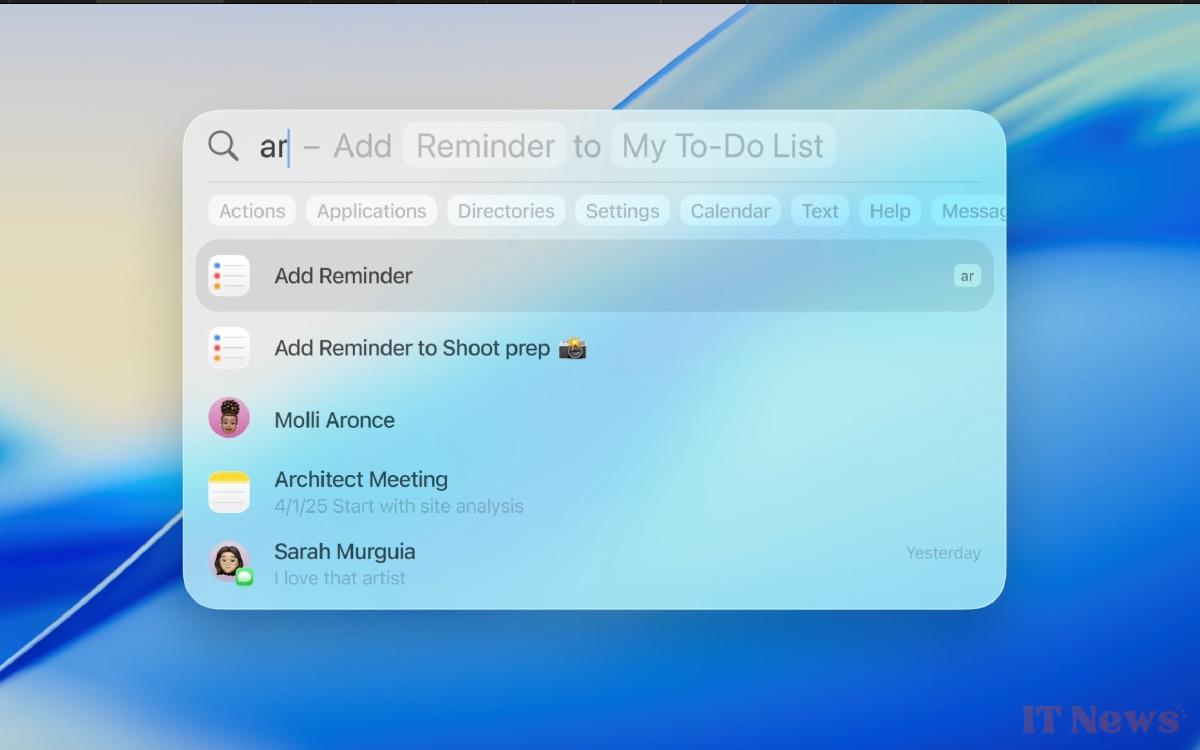The height and width of the screenshot is (750, 1200).
Task: Click the 'ar' quick key badge
Action: 967,276
